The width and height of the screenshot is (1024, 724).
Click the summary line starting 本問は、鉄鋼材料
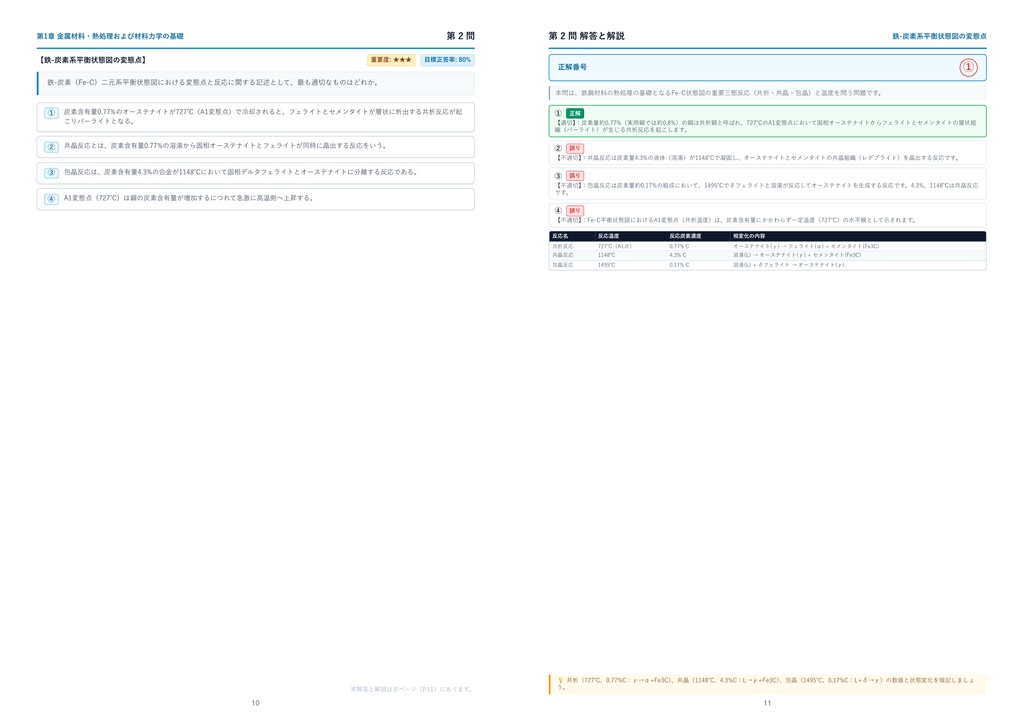[719, 93]
